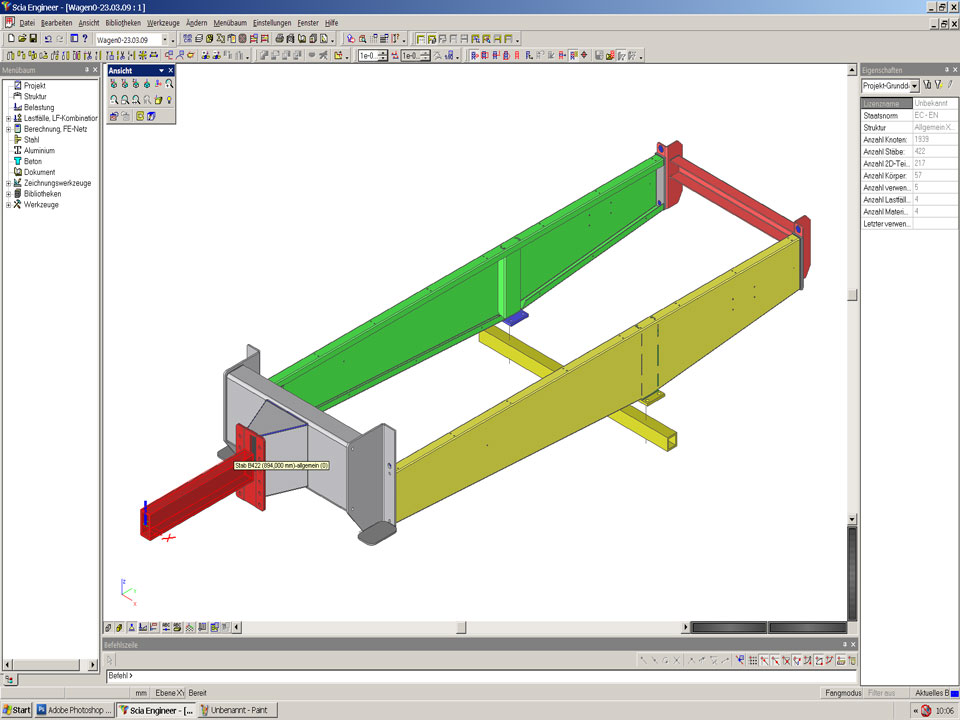The image size is (960, 720).
Task: Click the Undo arrow icon
Action: tap(48, 39)
